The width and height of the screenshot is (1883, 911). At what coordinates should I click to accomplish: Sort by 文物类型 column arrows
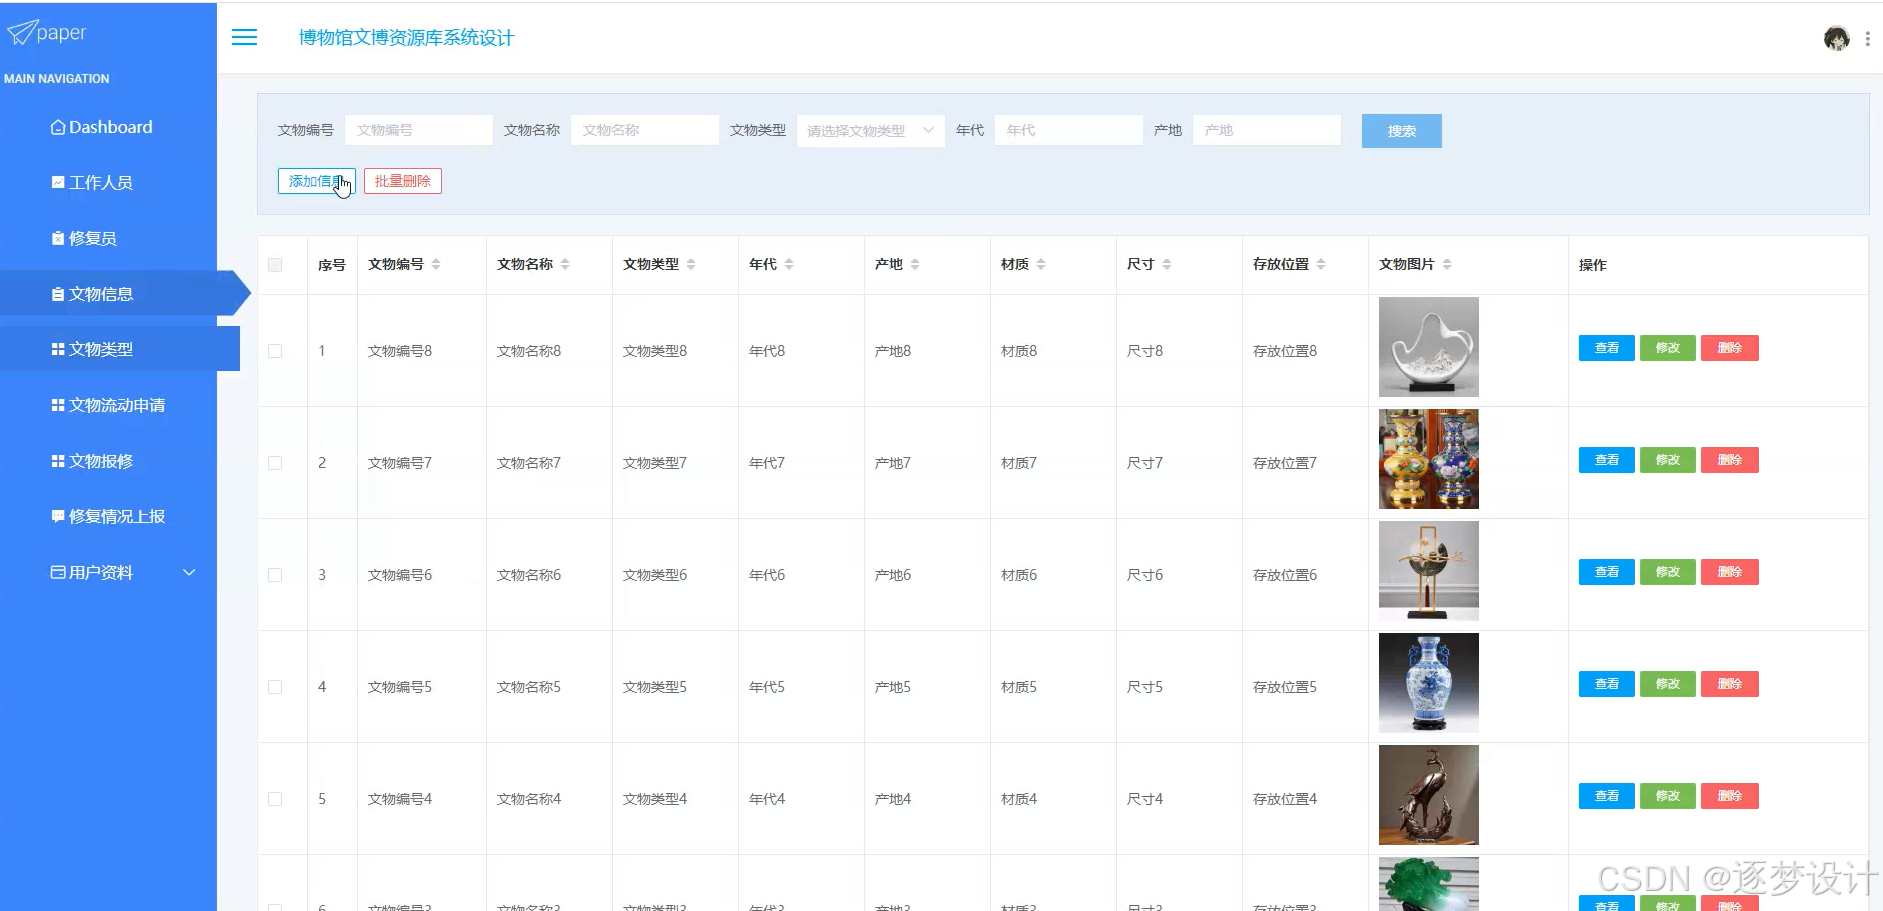click(691, 264)
